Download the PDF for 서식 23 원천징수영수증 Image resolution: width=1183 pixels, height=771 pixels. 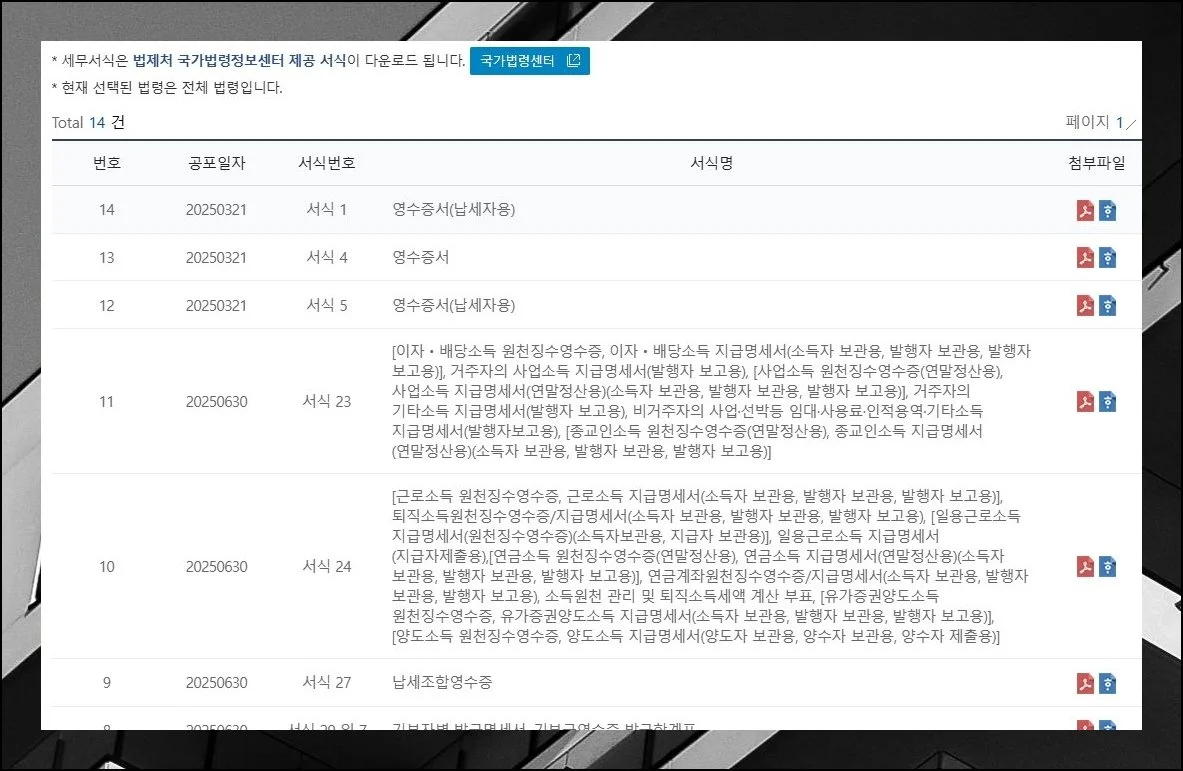[1087, 401]
